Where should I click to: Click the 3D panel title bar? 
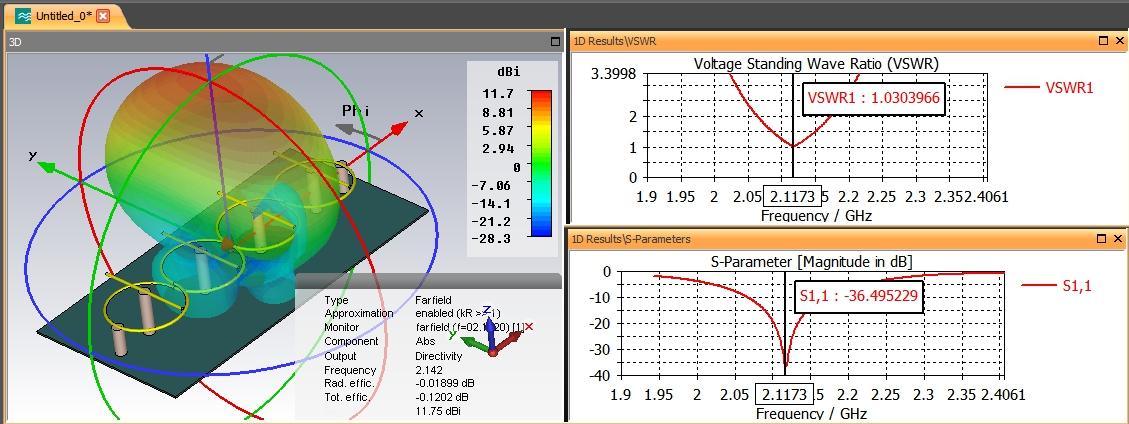pyautogui.click(x=284, y=42)
